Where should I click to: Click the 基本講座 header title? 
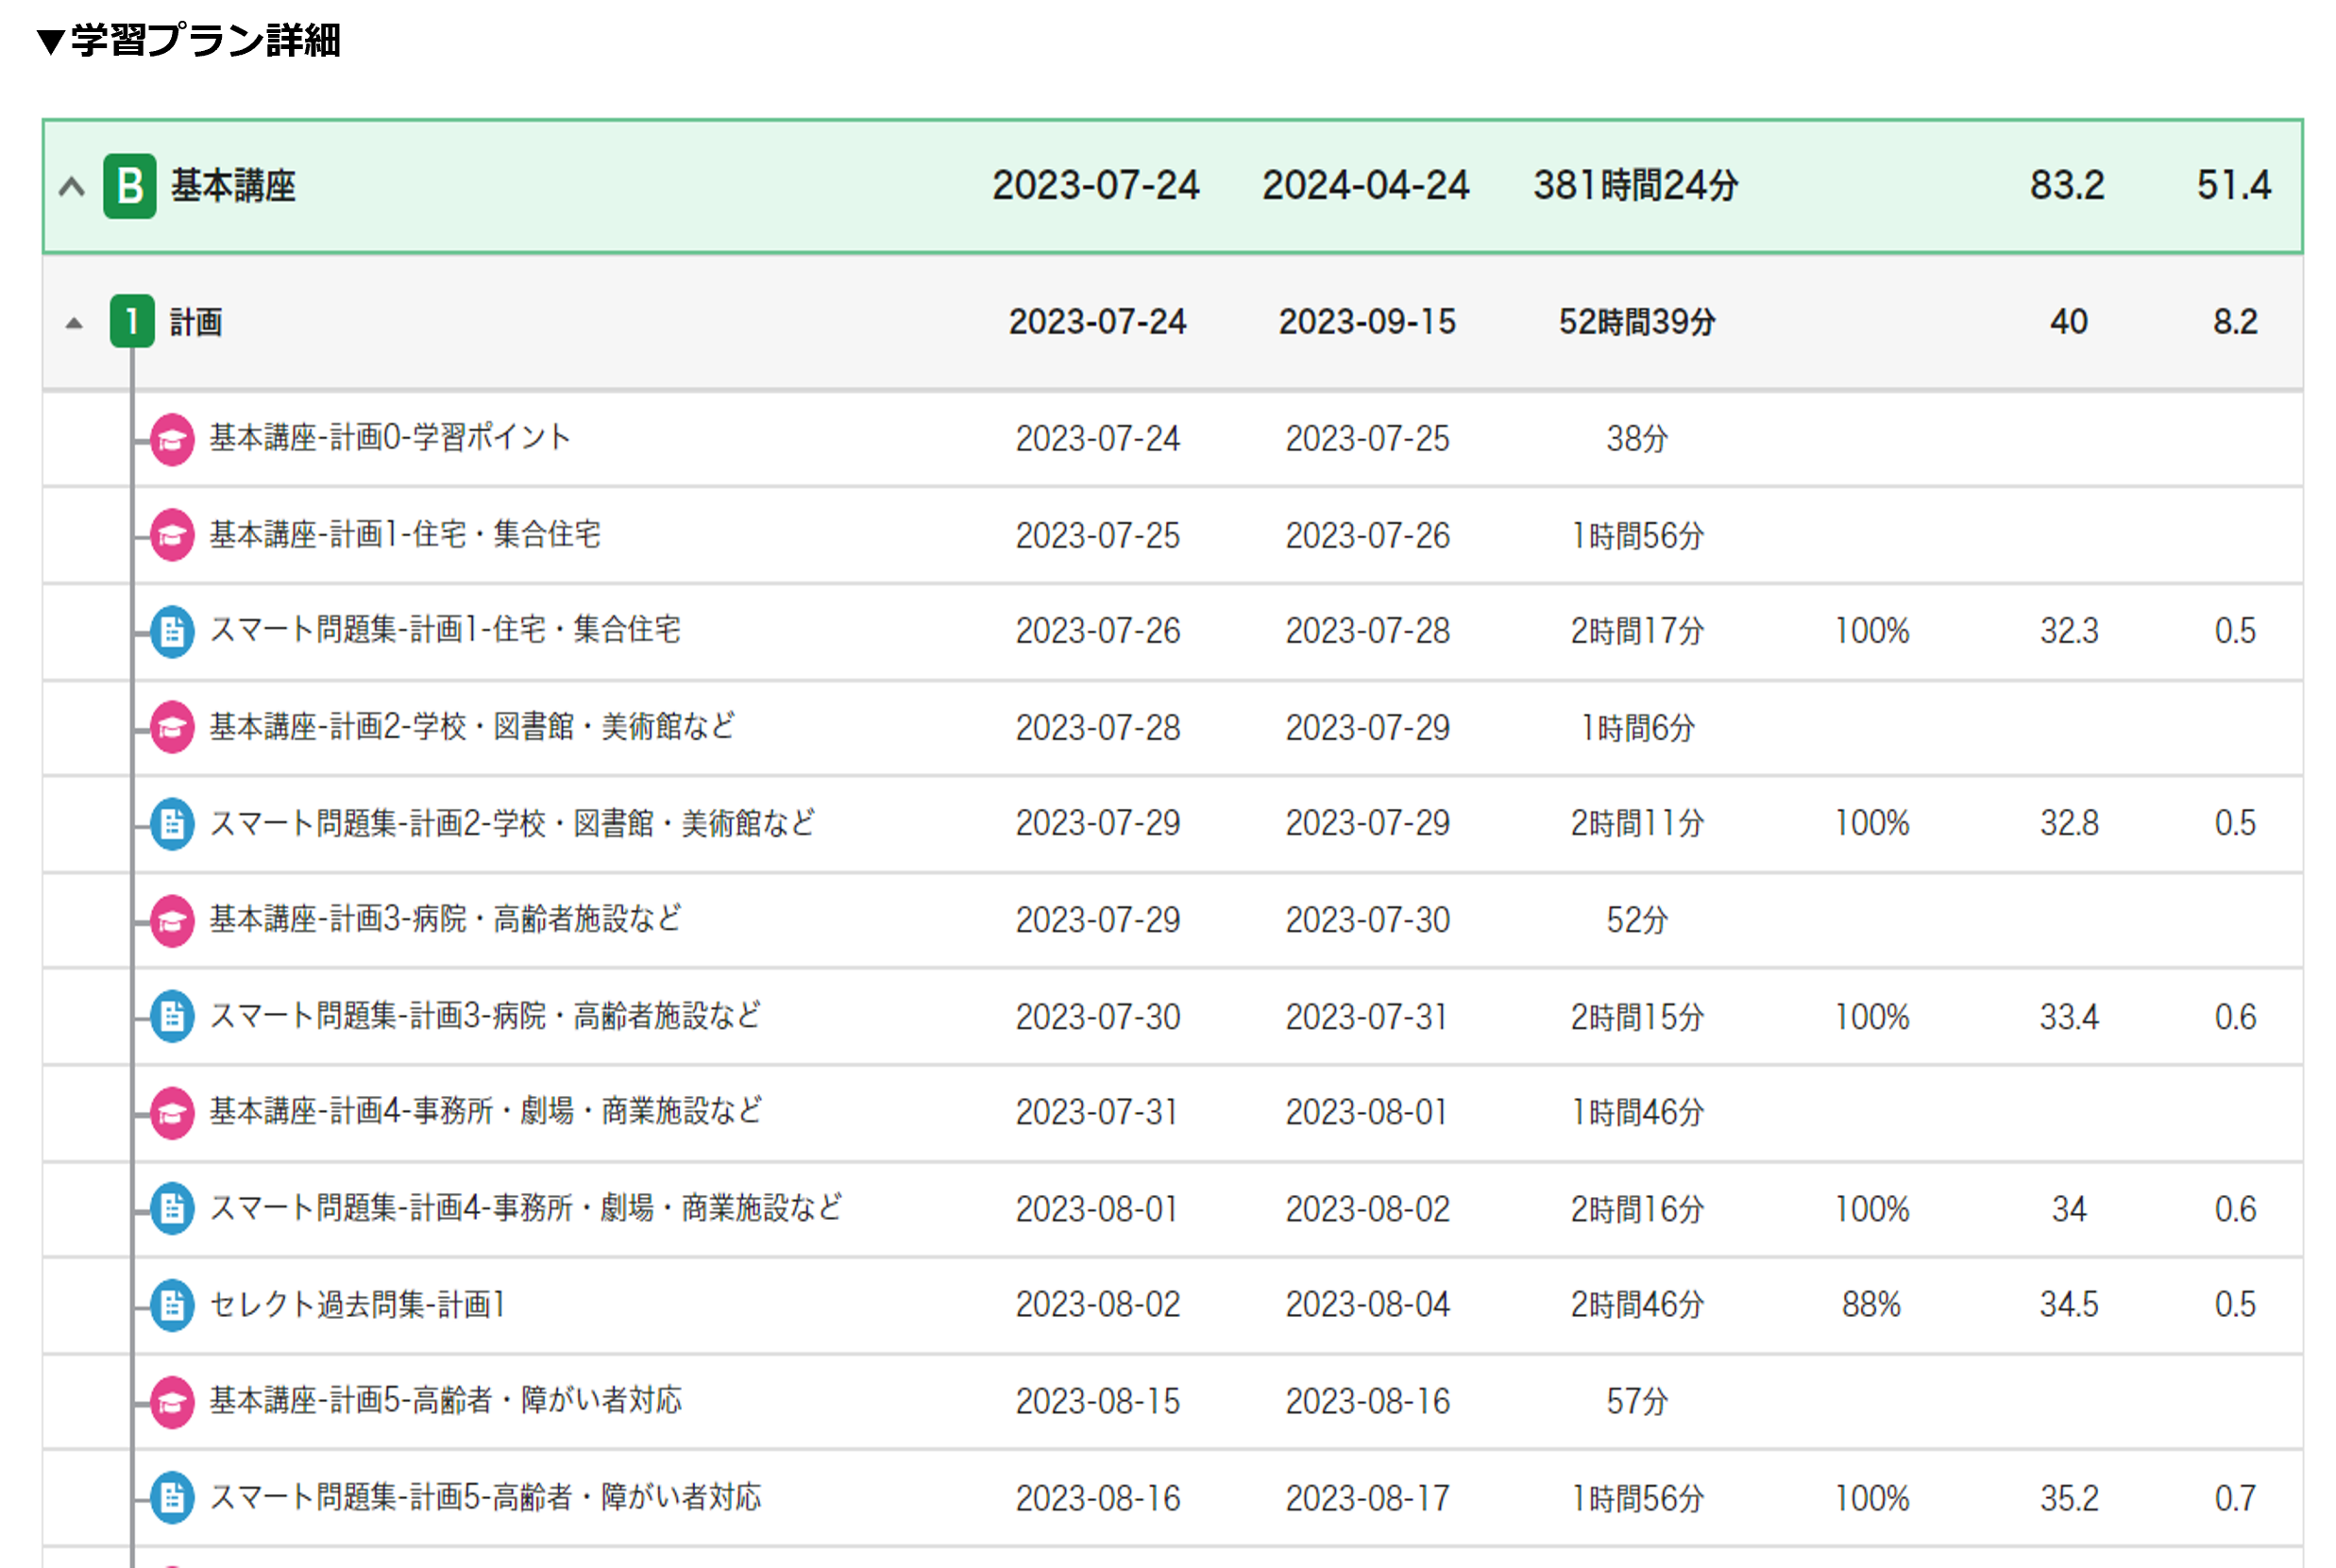coord(233,186)
